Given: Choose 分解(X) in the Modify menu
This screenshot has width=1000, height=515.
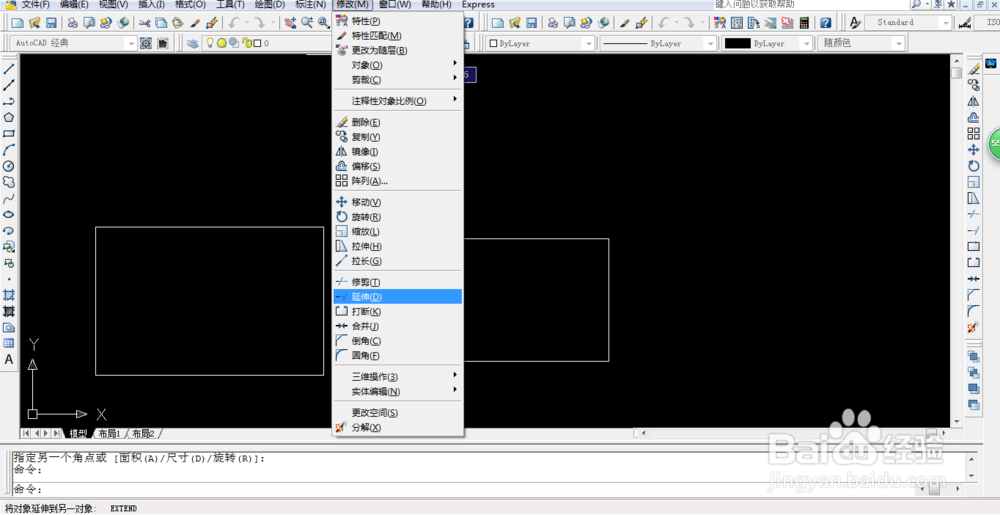Looking at the screenshot, I should (398, 427).
